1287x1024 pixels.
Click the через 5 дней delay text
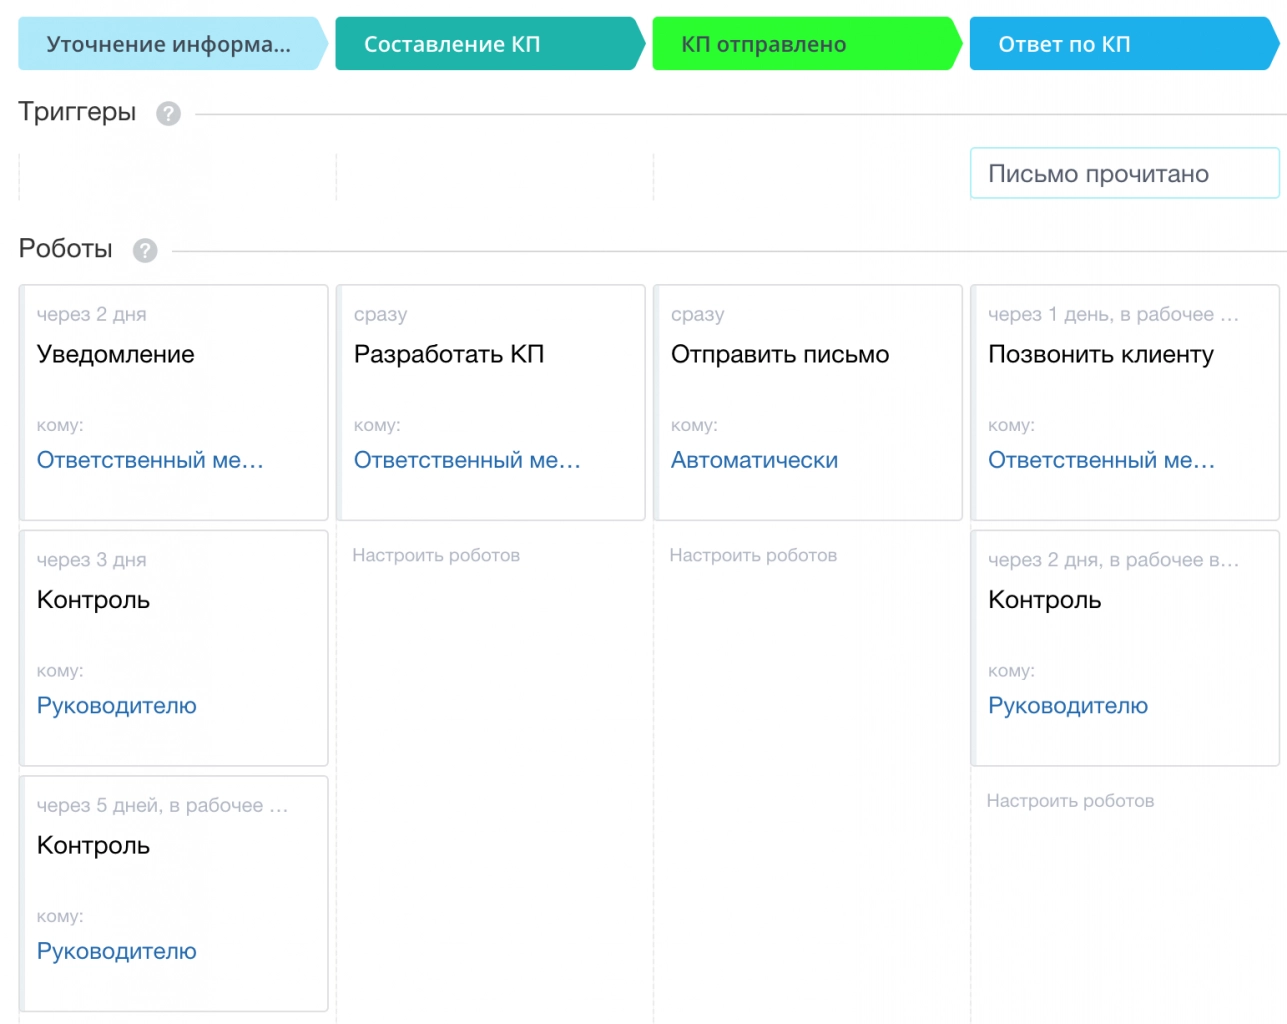point(162,806)
